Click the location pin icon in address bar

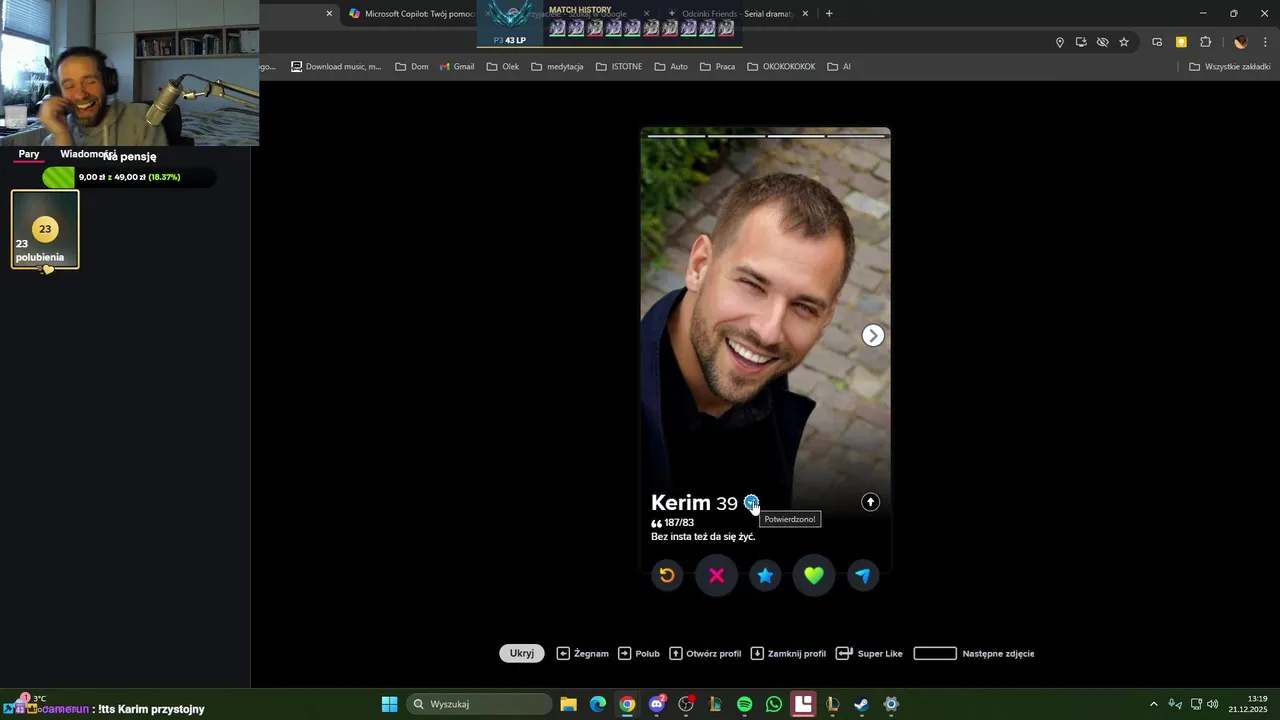[x=1060, y=42]
